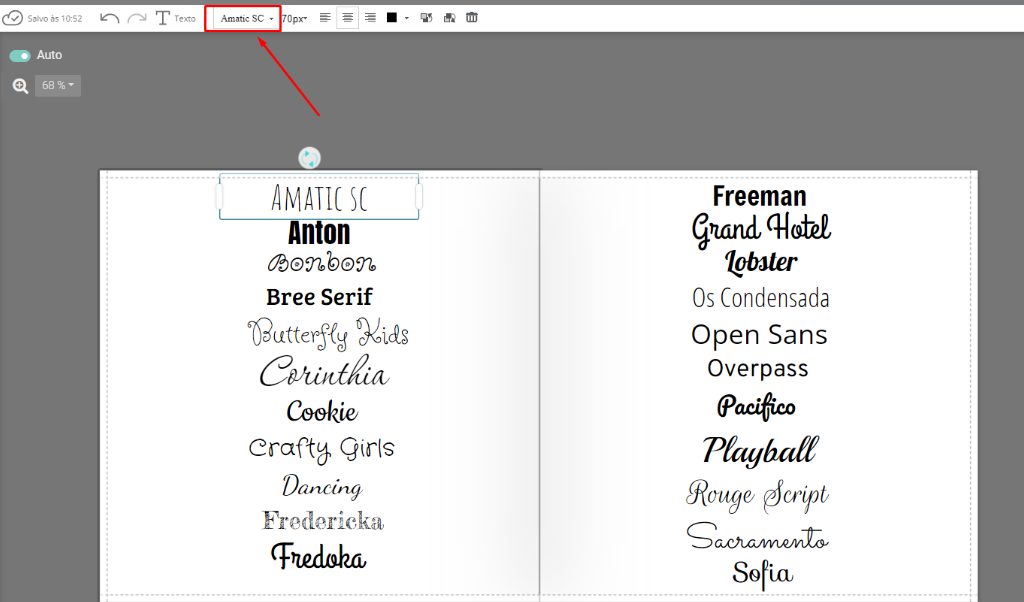Select the Rouge Script text
1024x602 pixels.
pyautogui.click(x=758, y=496)
